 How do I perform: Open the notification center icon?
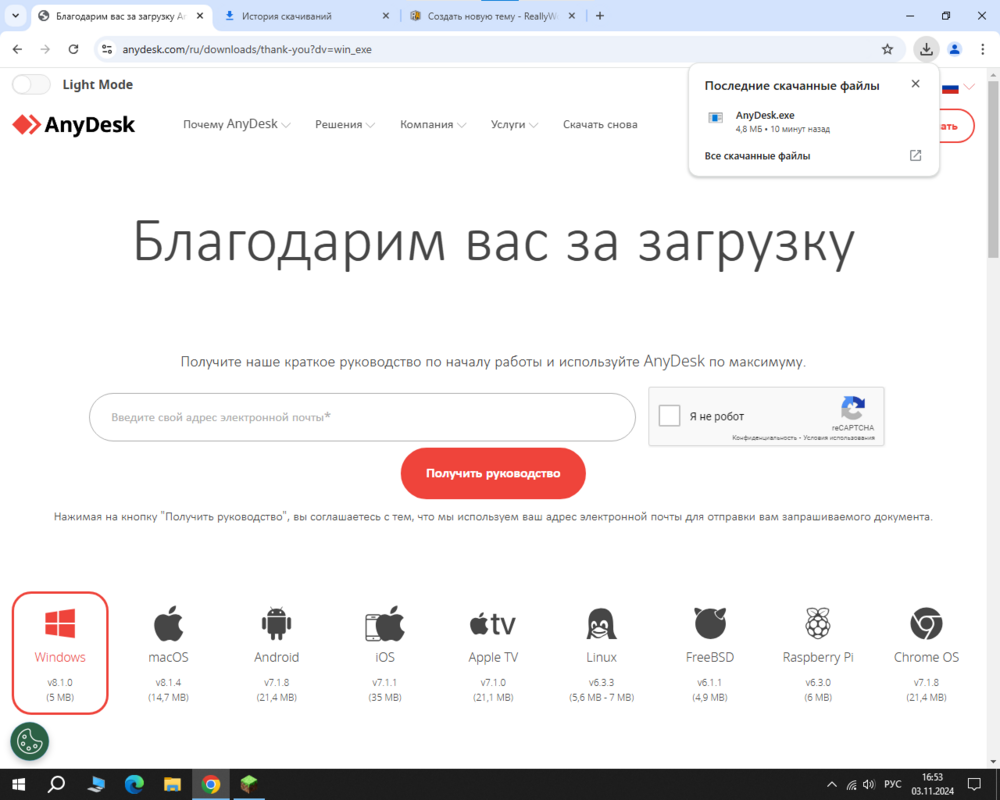pyautogui.click(x=974, y=784)
